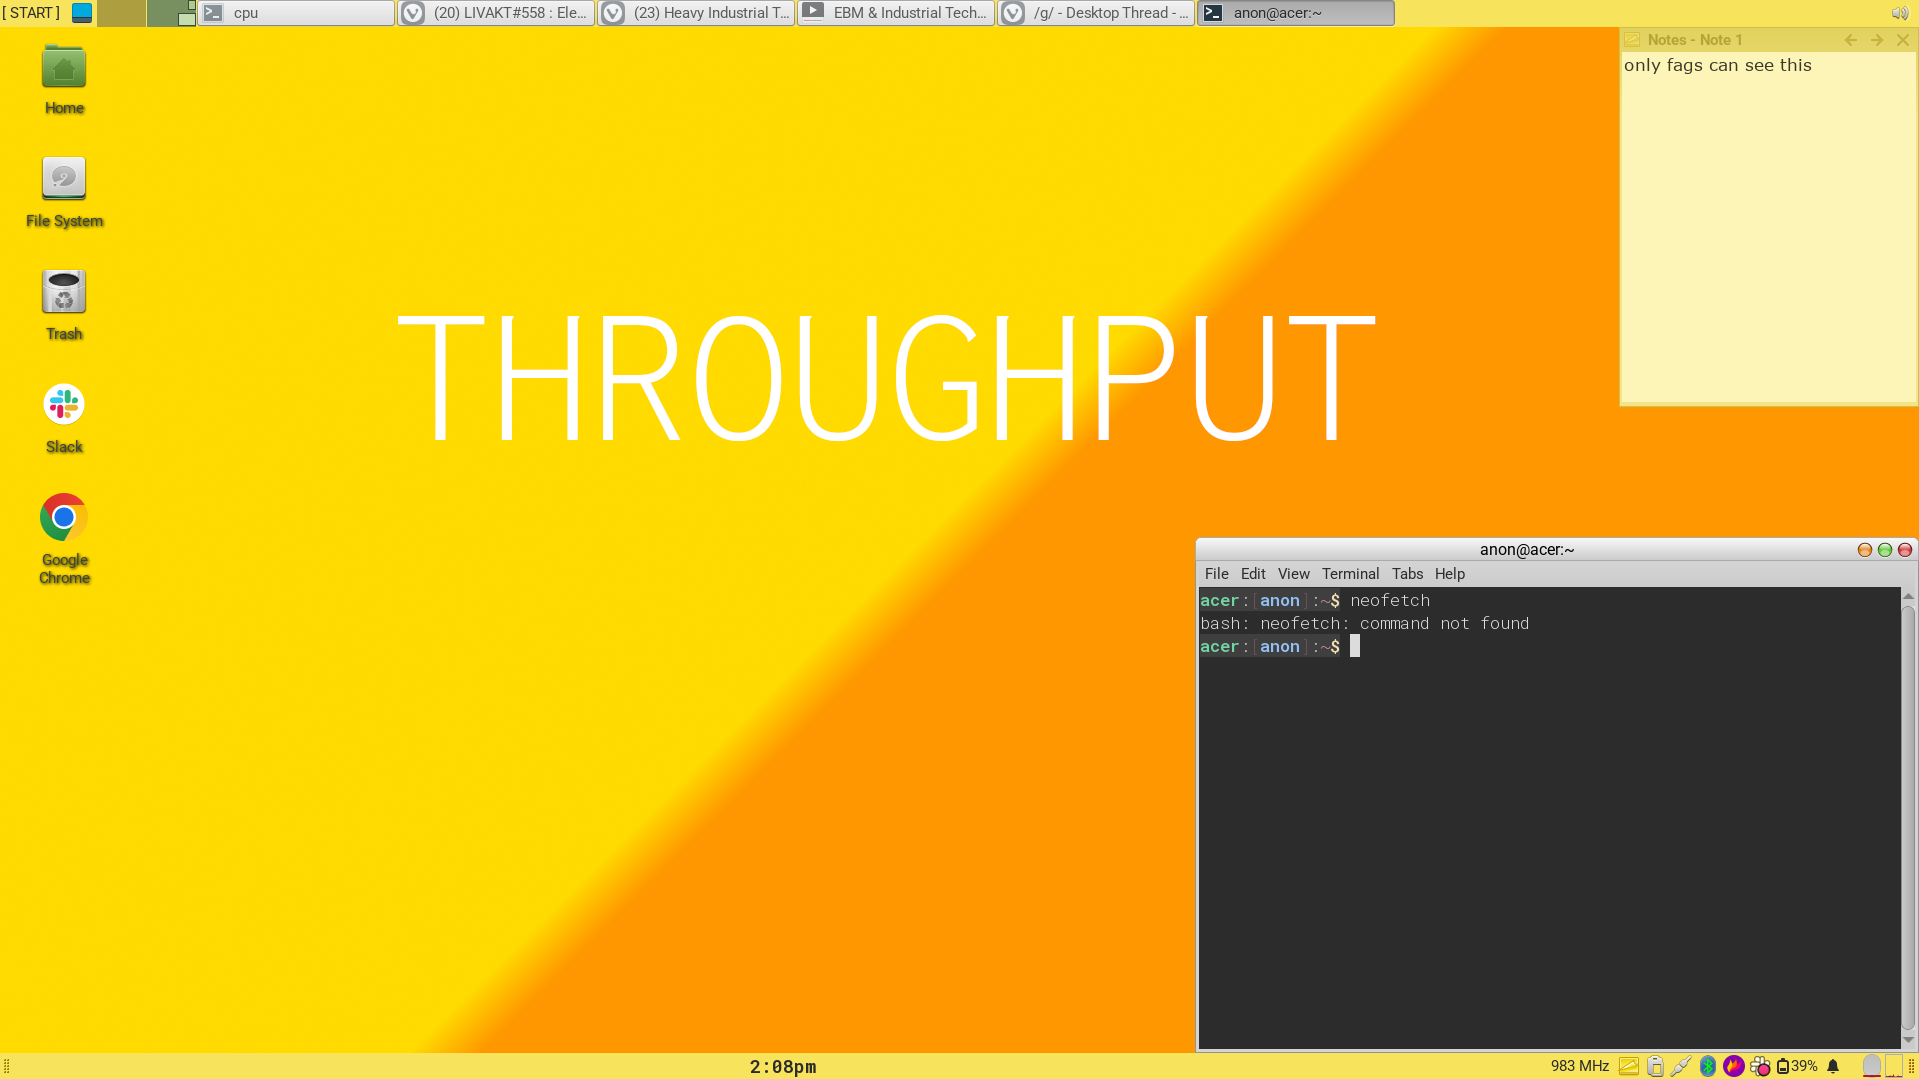This screenshot has height=1079, width=1919.
Task: Switch to the LIVAKT#558 taskbar window
Action: 497,13
